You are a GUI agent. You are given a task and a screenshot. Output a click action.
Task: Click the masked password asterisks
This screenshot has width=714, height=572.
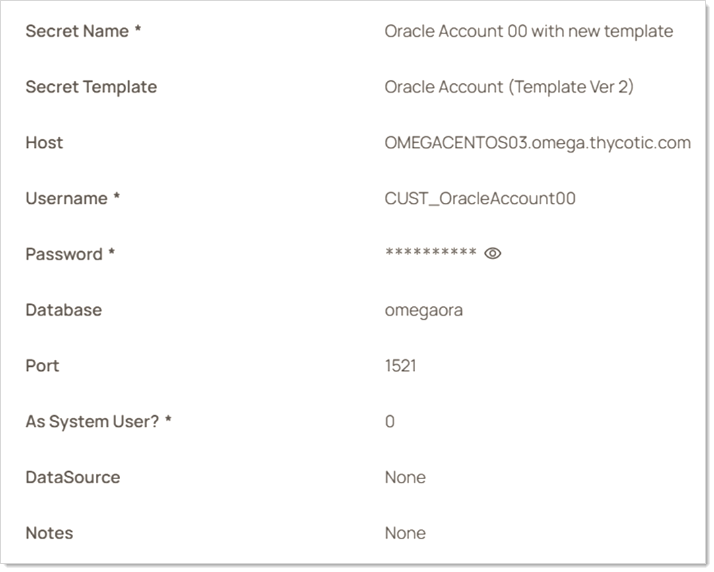point(430,254)
